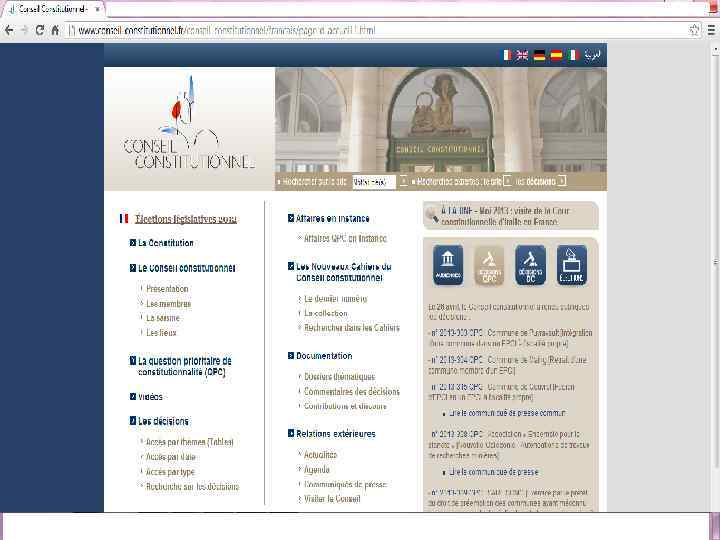Open La question prioritaire de constitutionnalité

click(185, 366)
